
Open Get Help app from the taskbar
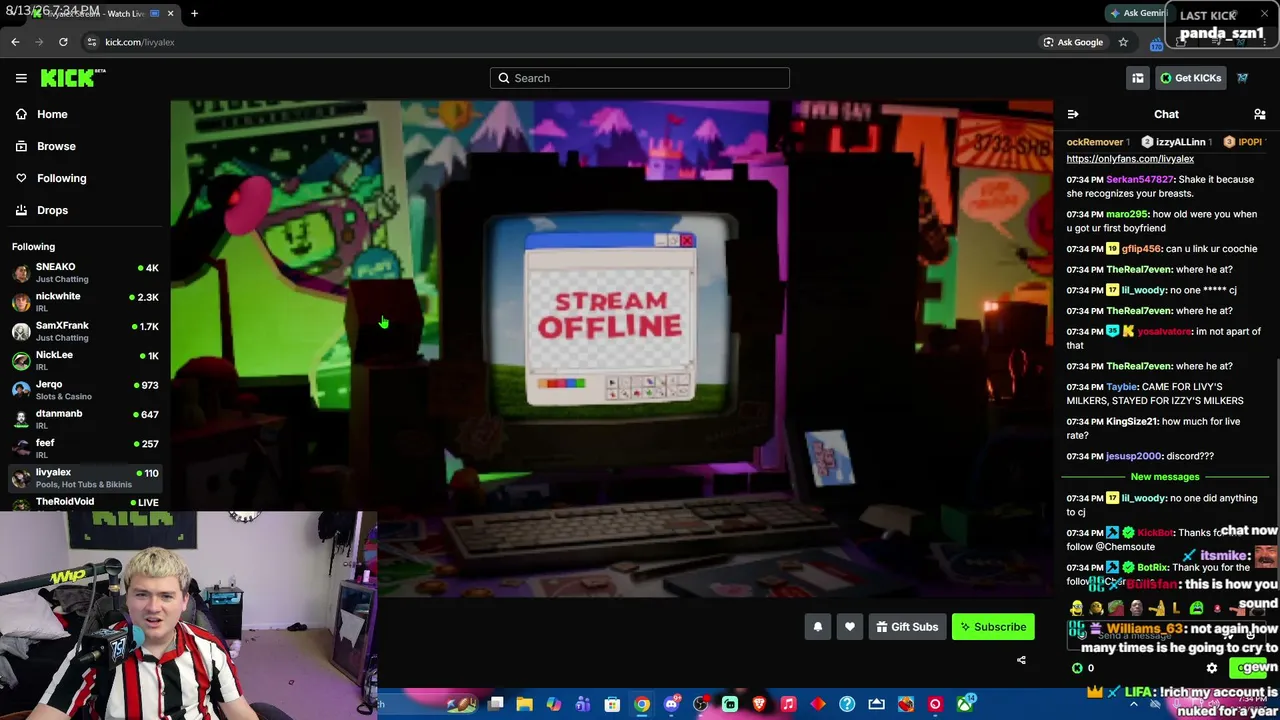(847, 704)
